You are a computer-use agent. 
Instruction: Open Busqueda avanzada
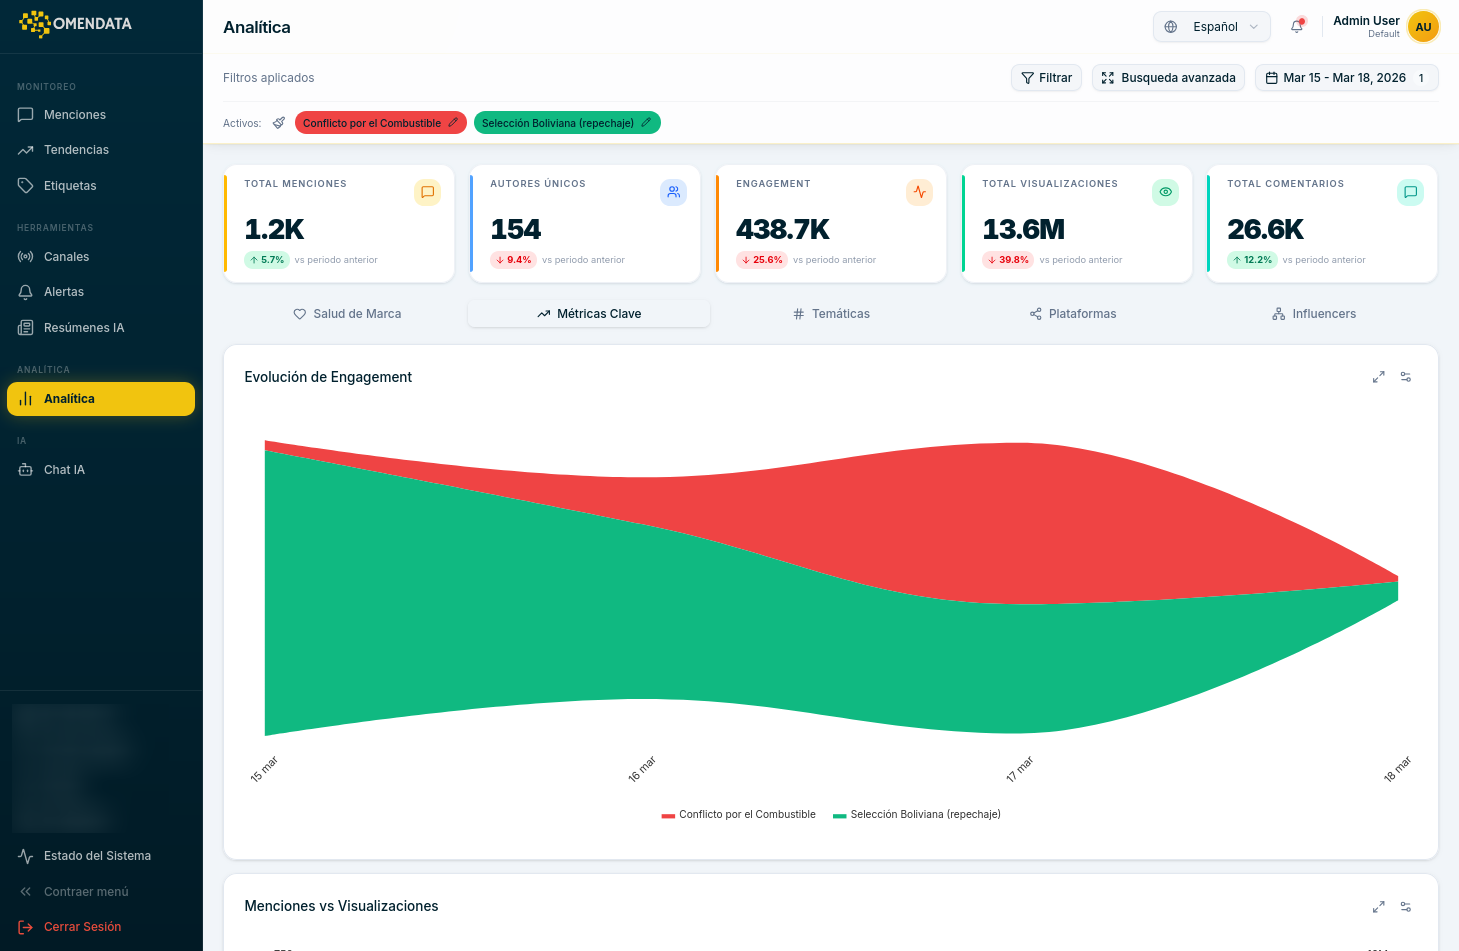pyautogui.click(x=1168, y=77)
